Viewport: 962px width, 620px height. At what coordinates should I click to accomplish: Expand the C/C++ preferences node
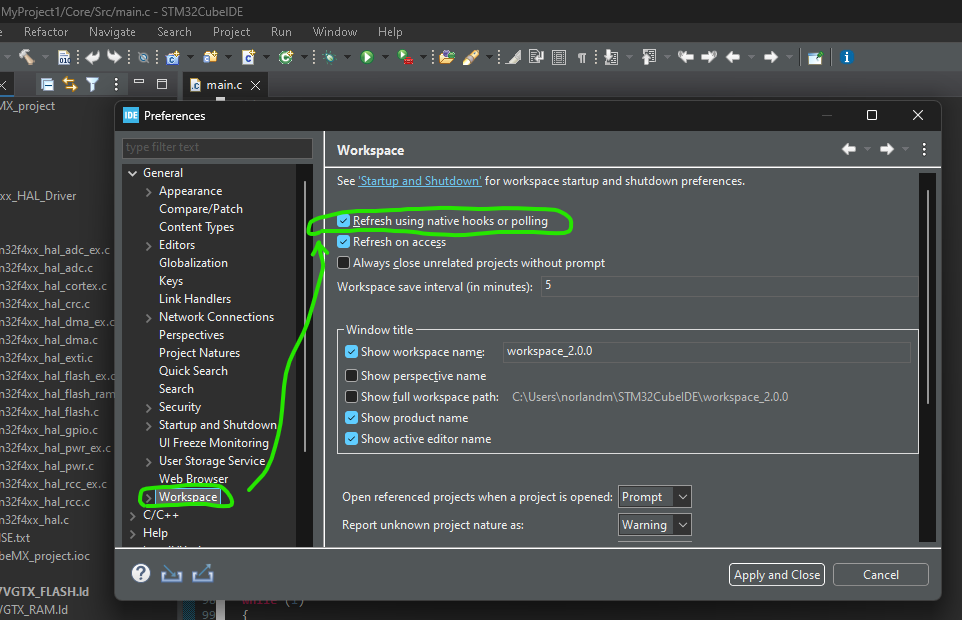tap(133, 515)
